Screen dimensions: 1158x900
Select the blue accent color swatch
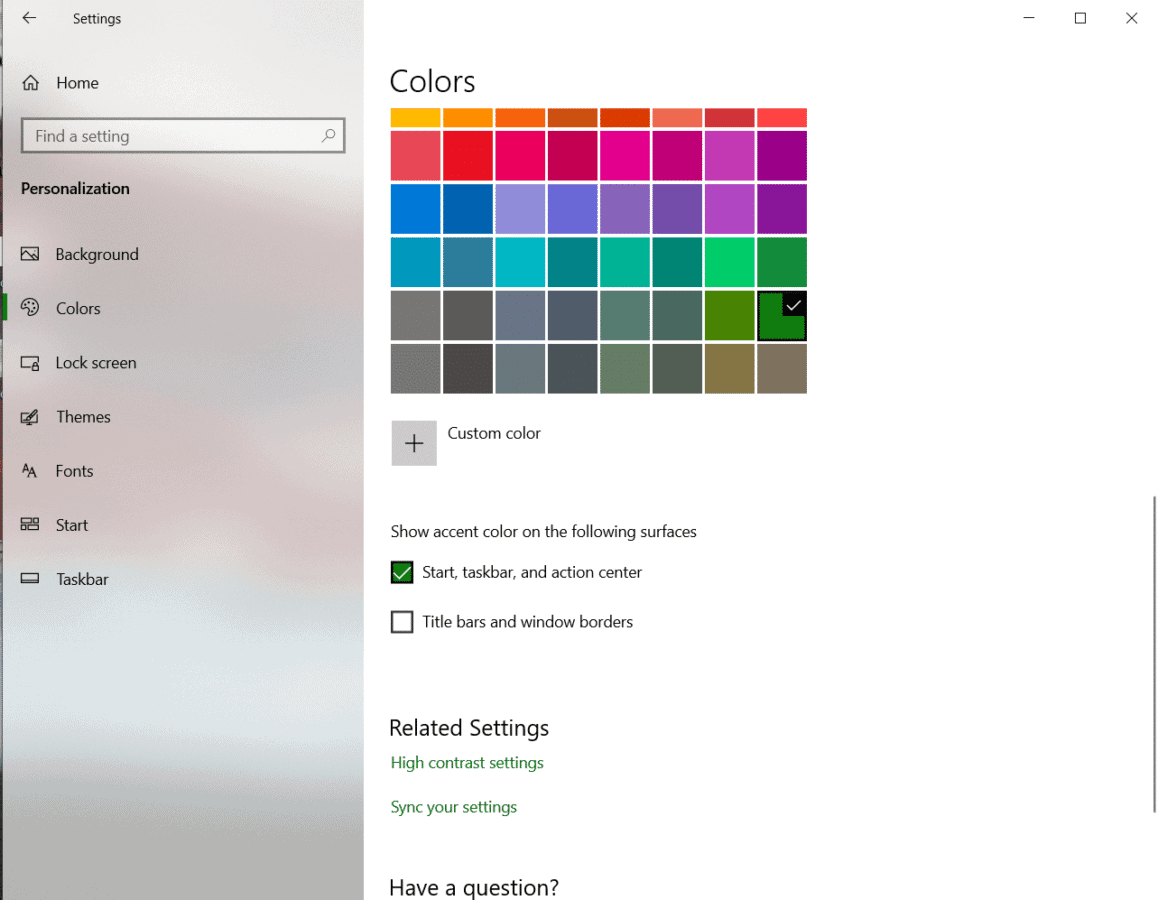(x=414, y=208)
